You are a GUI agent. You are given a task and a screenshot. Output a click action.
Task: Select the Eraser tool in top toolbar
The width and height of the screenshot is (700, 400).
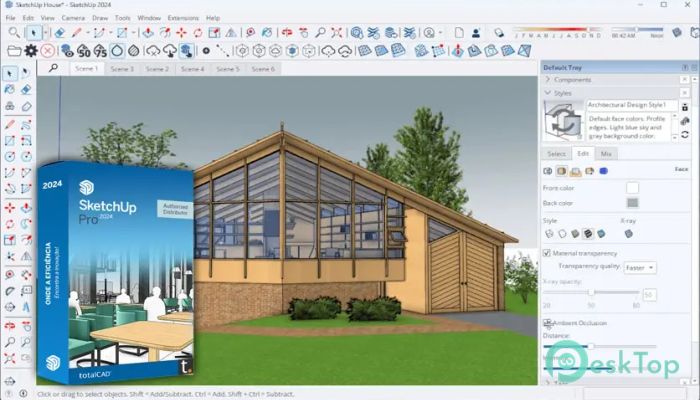click(60, 33)
